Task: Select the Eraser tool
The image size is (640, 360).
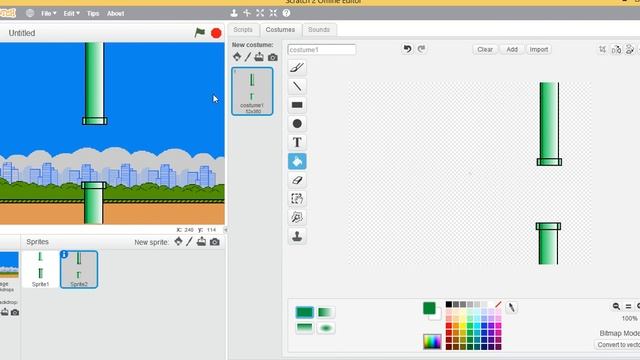Action: [297, 180]
